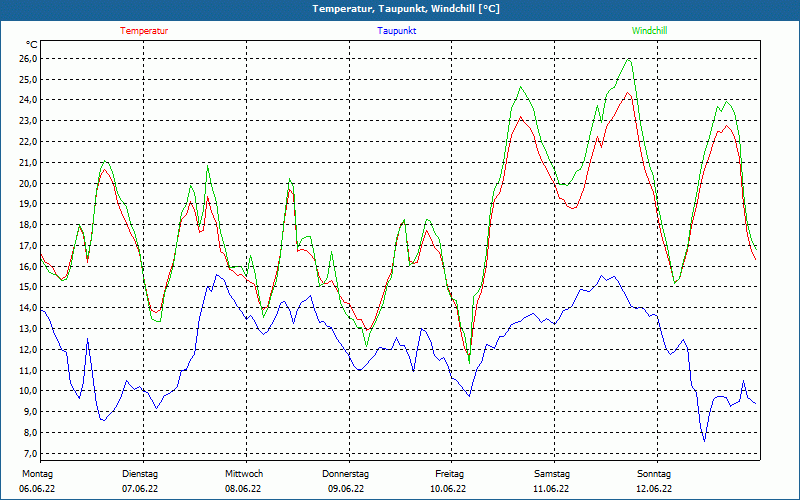Click the 10.06.22 date label
The width and height of the screenshot is (800, 500).
pos(448,489)
